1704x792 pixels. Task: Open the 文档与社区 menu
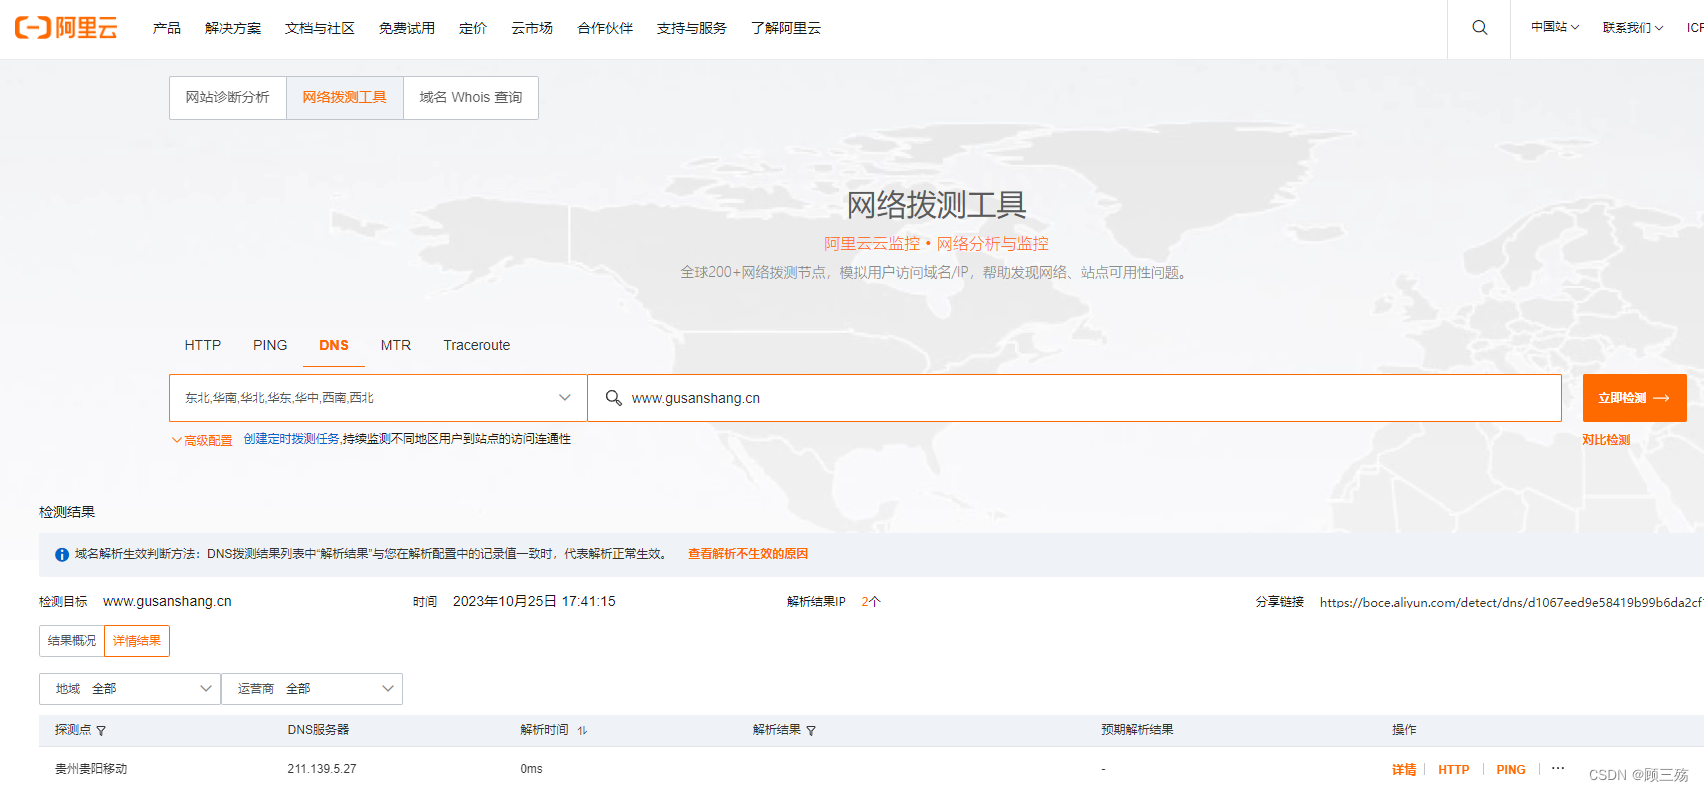(320, 28)
